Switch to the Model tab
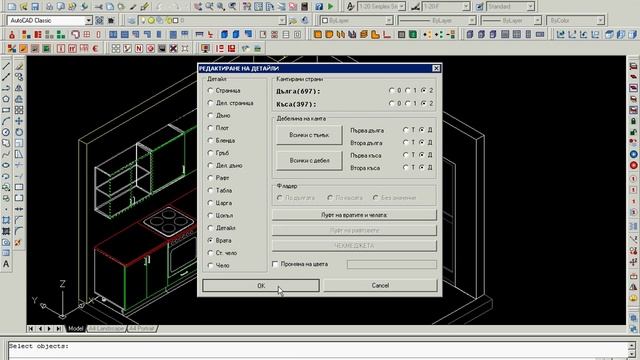The image size is (640, 360). [76, 329]
